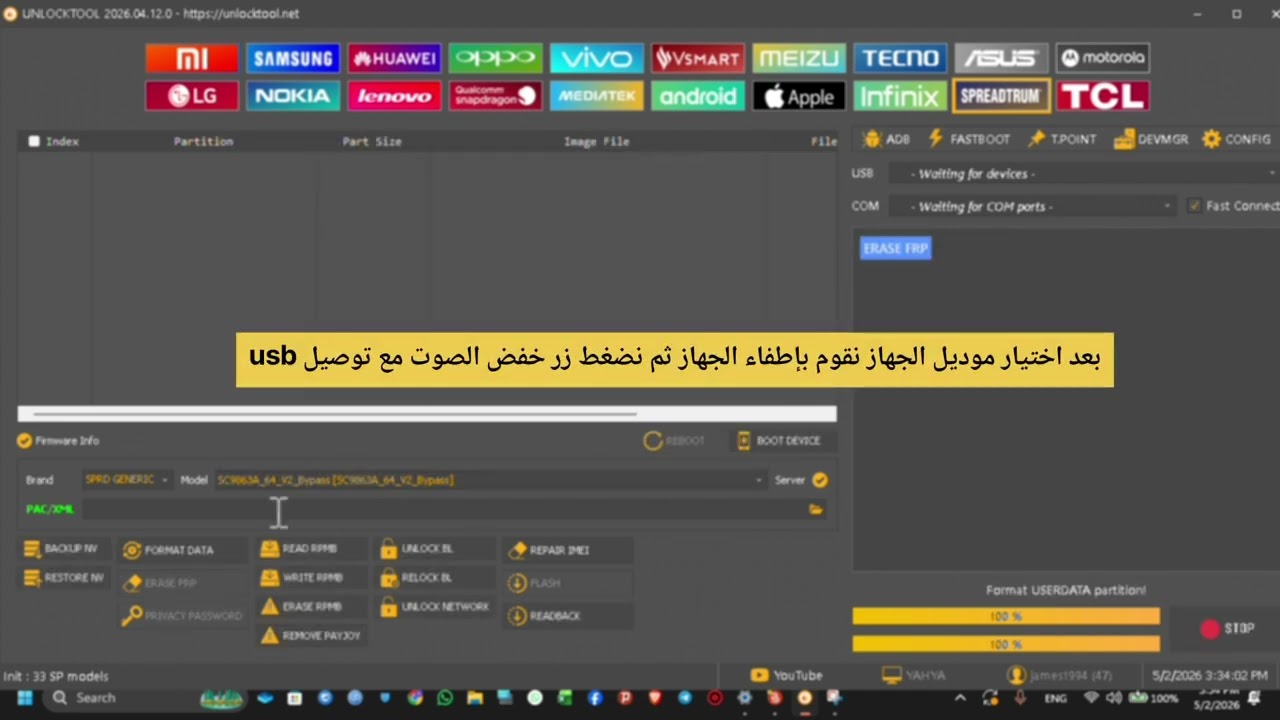1280x720 pixels.
Task: Click the lower 100% progress bar
Action: tap(1006, 644)
